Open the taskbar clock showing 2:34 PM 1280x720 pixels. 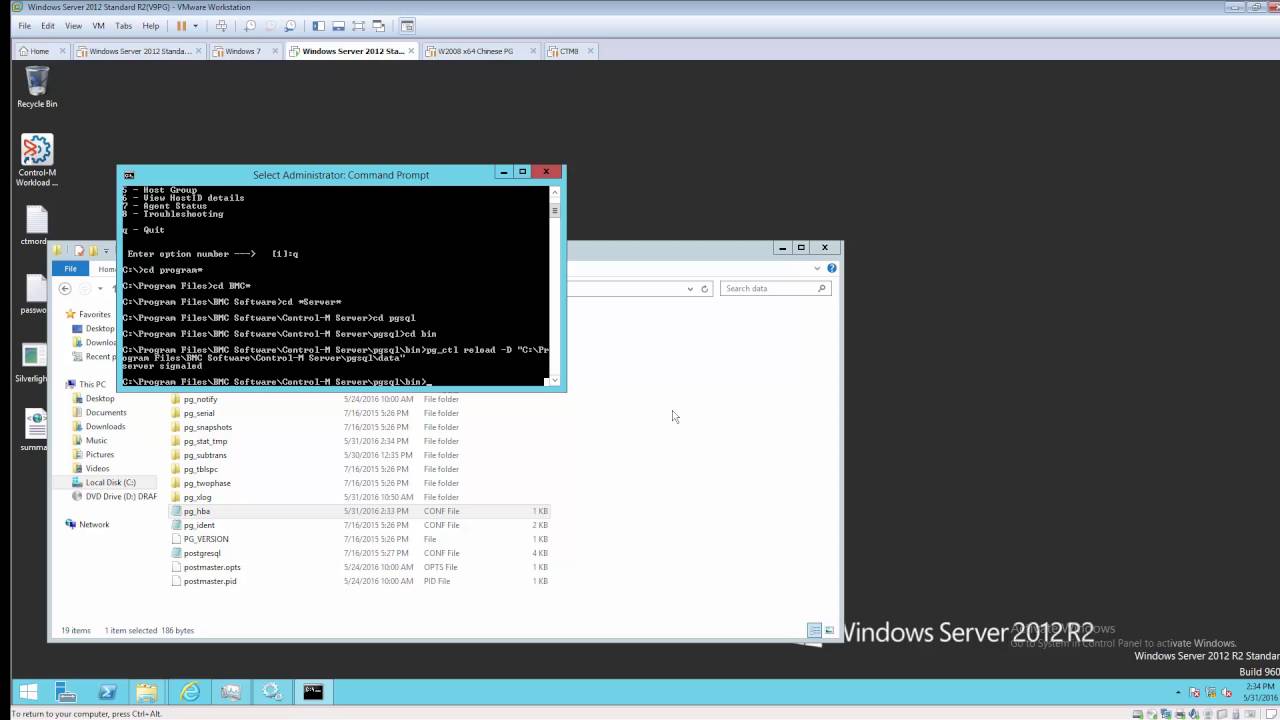(1259, 692)
